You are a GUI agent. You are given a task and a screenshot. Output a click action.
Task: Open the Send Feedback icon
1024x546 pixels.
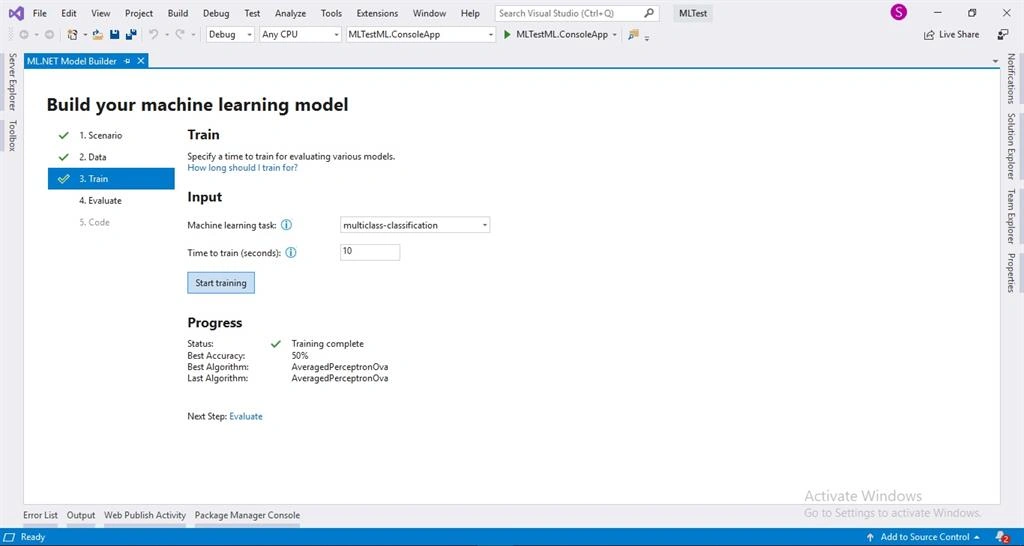pos(1003,35)
